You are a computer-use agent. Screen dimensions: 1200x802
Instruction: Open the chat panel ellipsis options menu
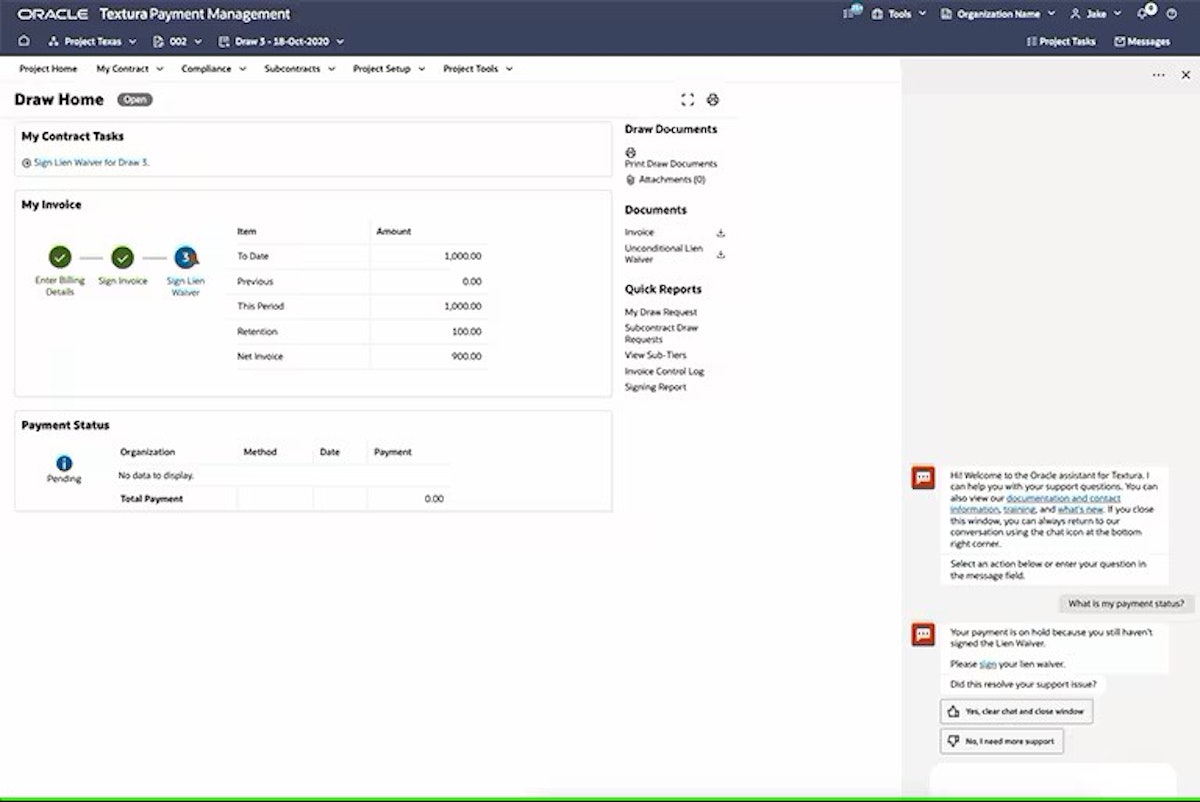[x=1158, y=75]
